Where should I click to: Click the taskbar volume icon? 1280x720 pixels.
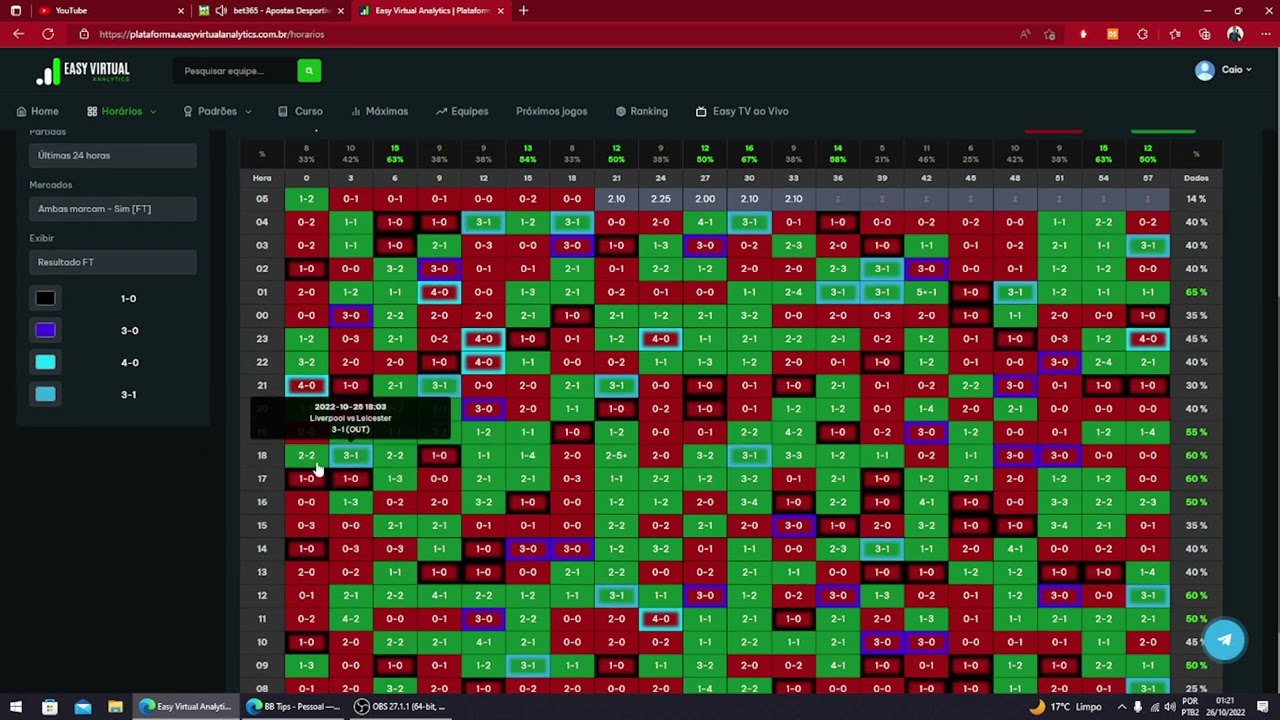pos(1169,707)
